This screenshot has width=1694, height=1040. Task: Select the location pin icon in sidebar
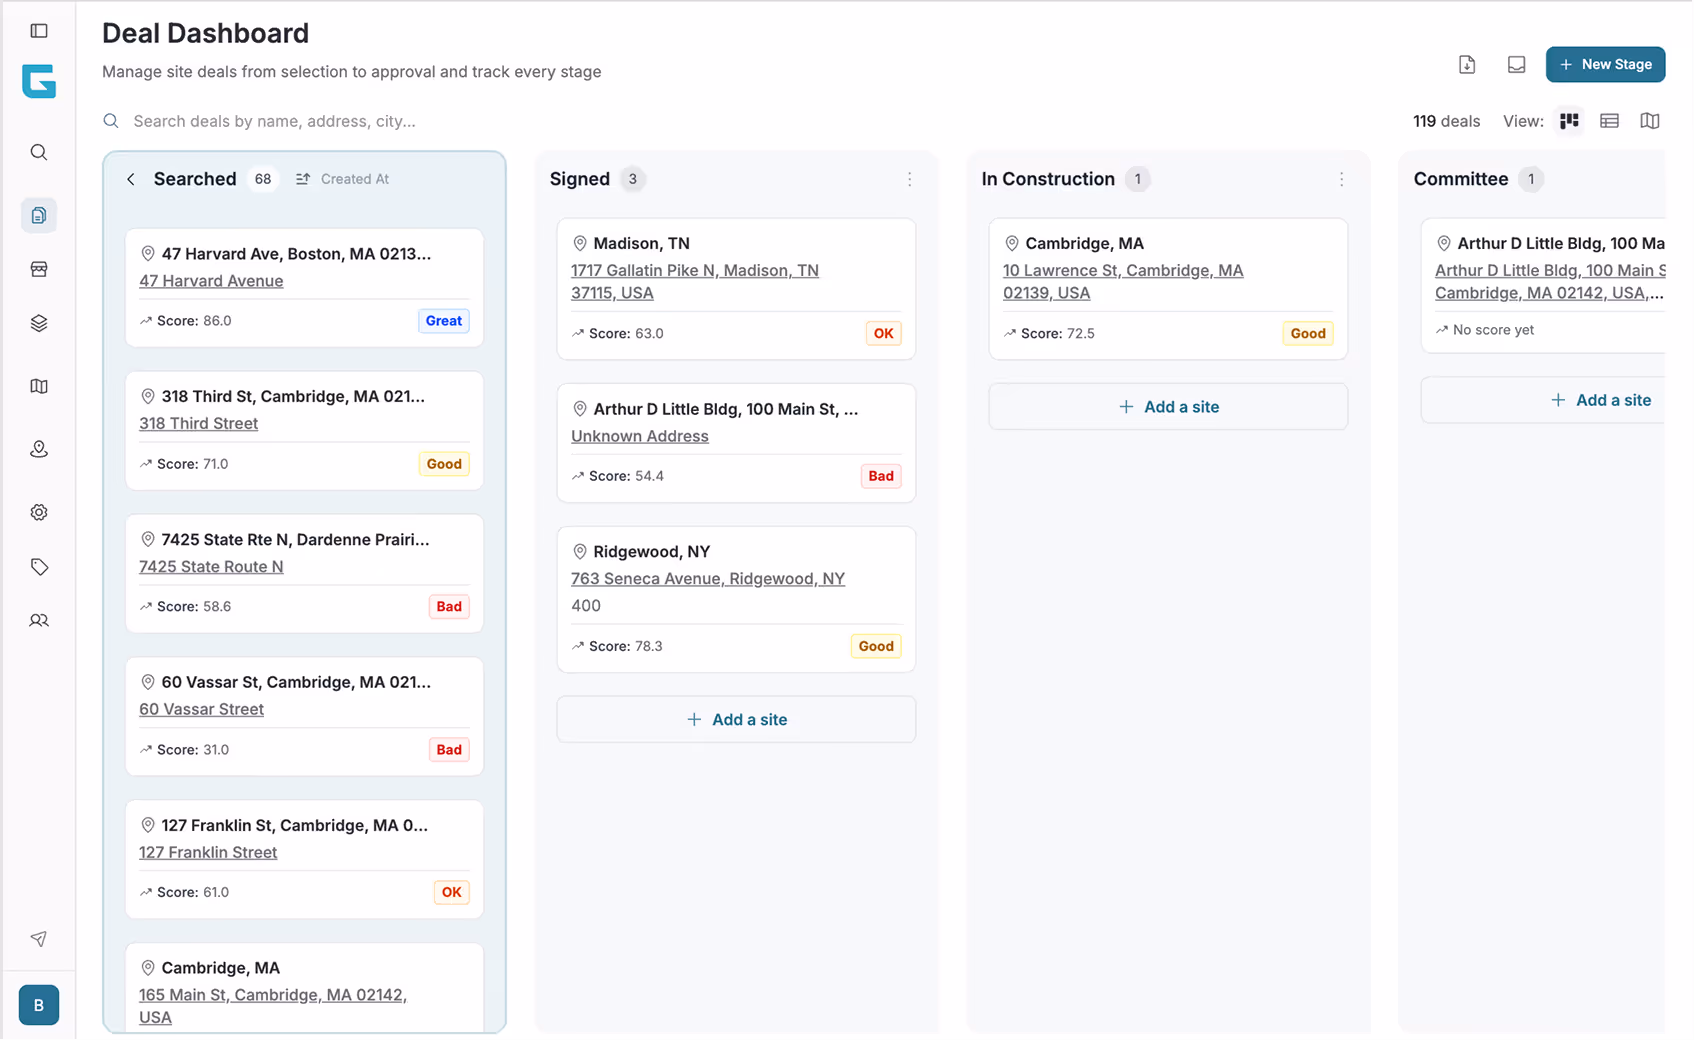(x=39, y=448)
